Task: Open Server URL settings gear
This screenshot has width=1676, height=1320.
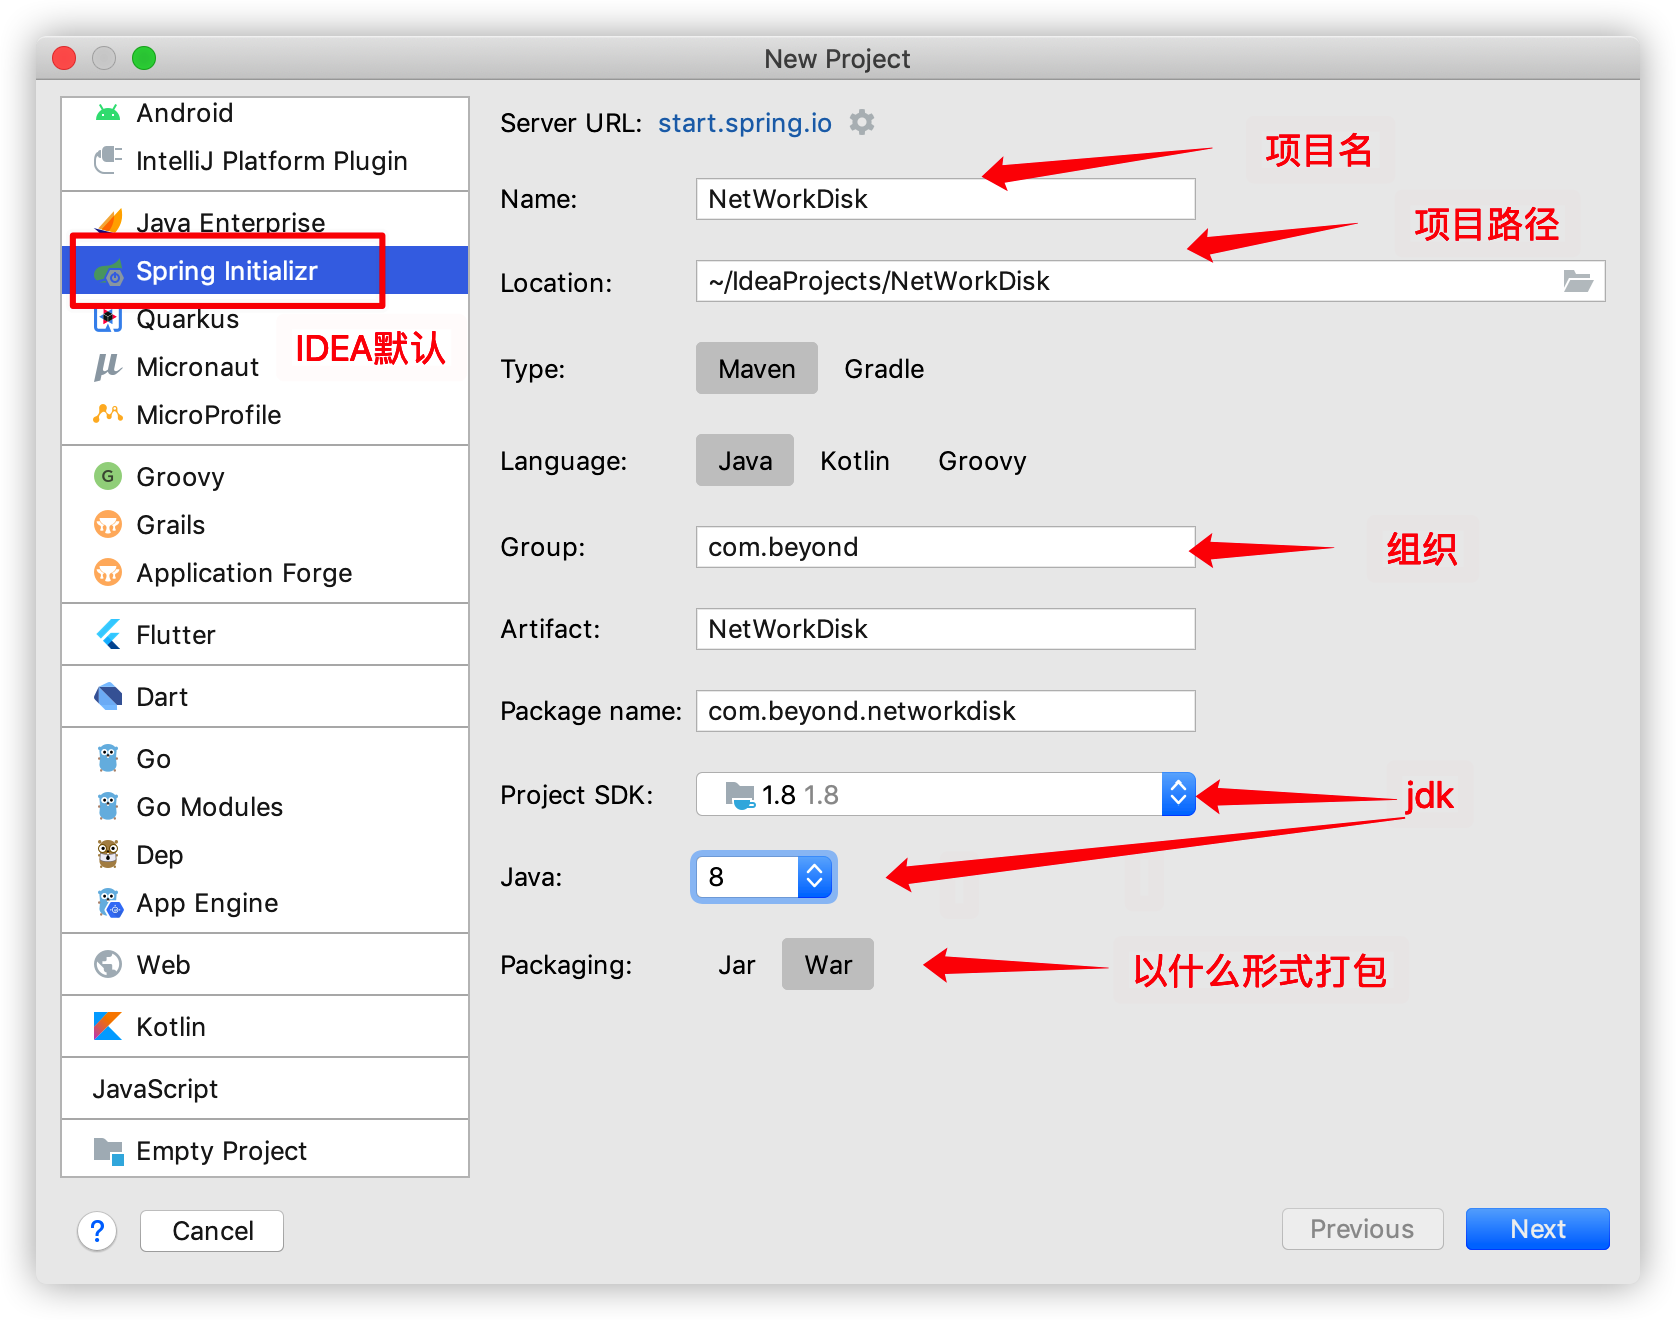Action: pyautogui.click(x=862, y=123)
